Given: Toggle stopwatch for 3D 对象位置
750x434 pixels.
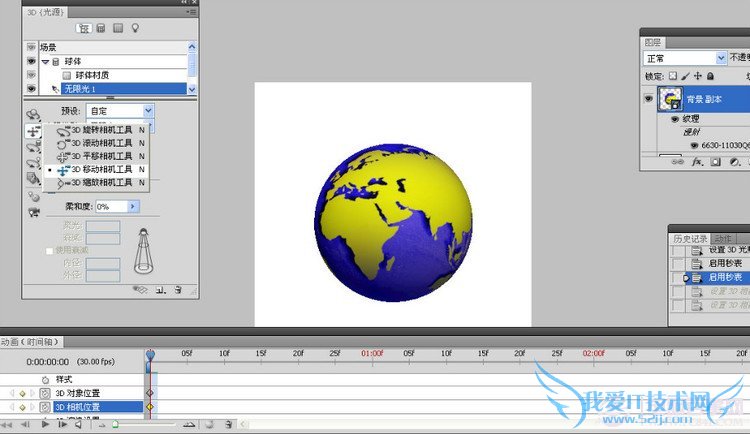Looking at the screenshot, I should coord(45,393).
